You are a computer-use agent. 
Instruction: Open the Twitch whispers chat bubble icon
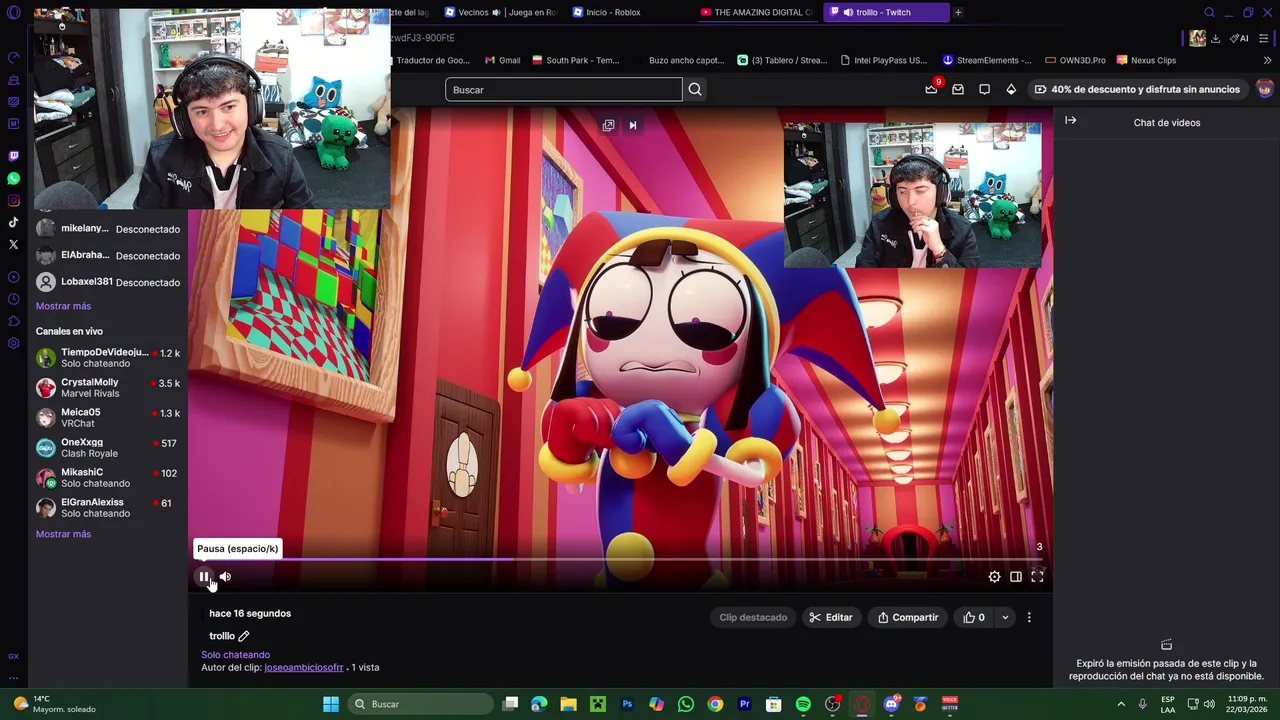[984, 89]
